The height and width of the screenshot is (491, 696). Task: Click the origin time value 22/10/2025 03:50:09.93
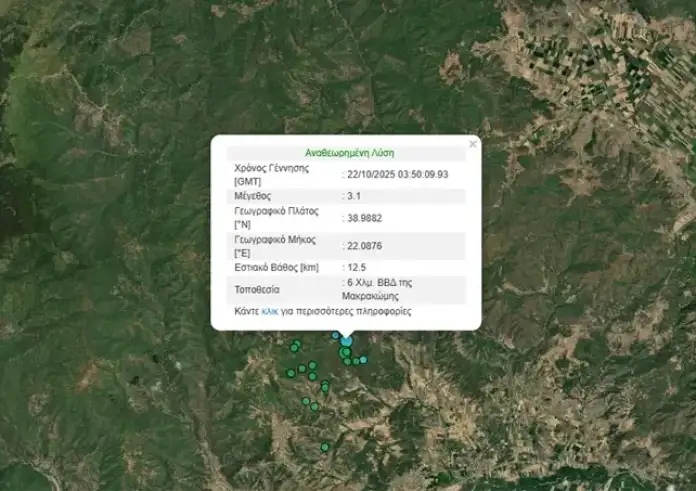click(398, 174)
